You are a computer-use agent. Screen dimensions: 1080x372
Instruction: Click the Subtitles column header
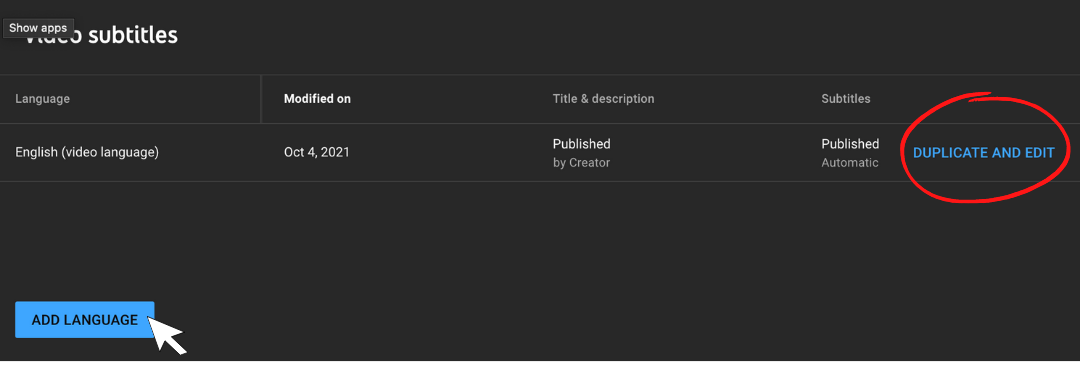pos(846,99)
